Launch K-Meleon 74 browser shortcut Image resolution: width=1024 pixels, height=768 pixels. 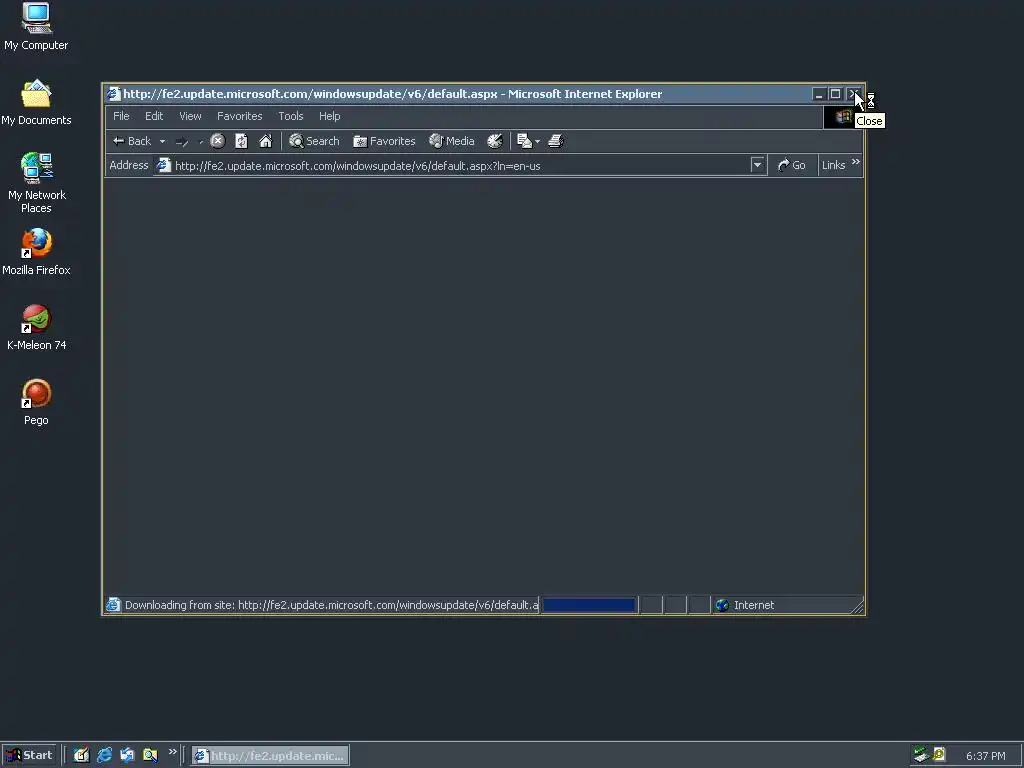point(36,327)
